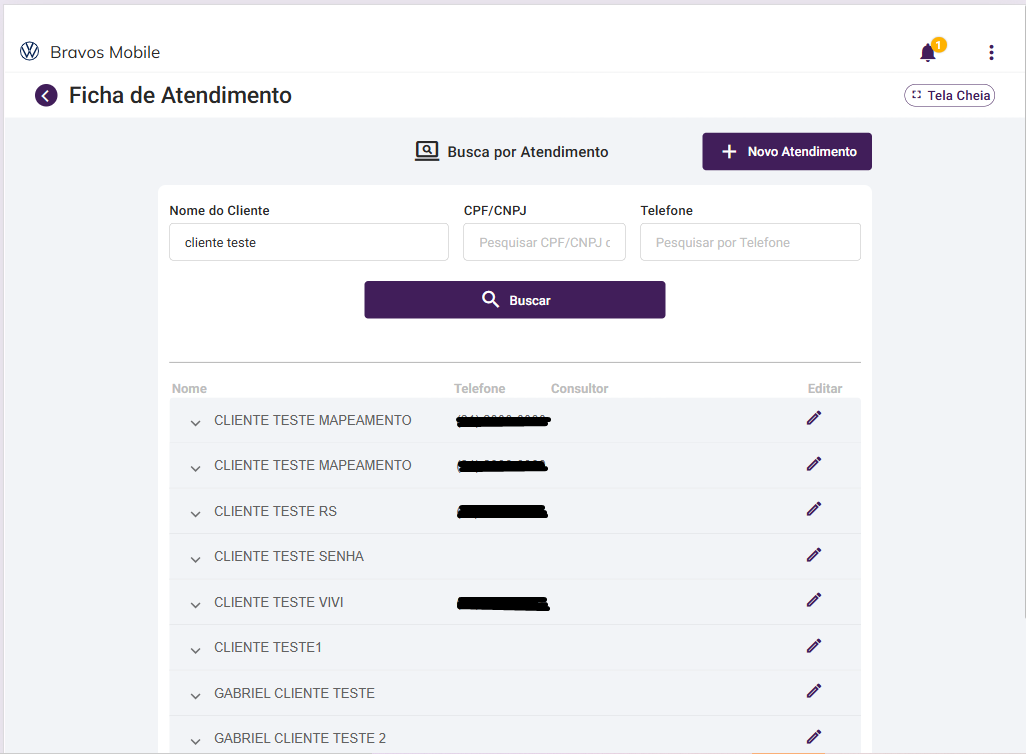Click edit pencil for CLIENTE TESTE VIVI

pos(814,600)
